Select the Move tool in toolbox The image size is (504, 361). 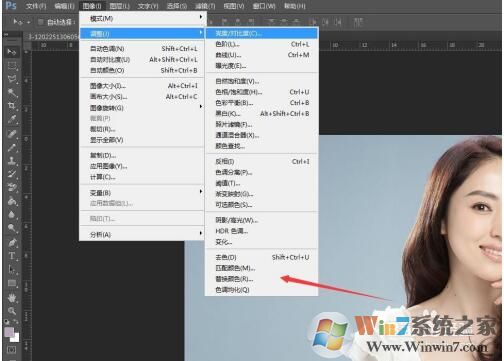click(x=12, y=52)
